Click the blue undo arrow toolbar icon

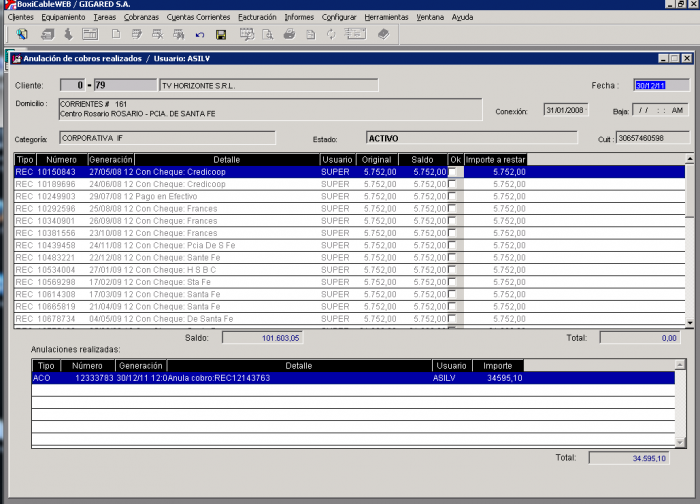[200, 34]
